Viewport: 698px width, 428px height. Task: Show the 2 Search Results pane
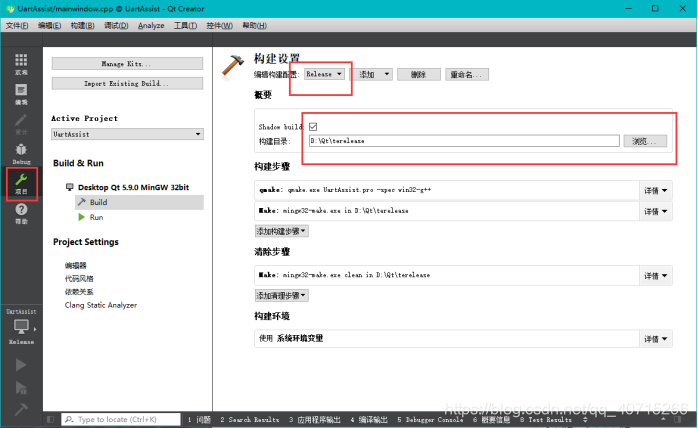250,420
